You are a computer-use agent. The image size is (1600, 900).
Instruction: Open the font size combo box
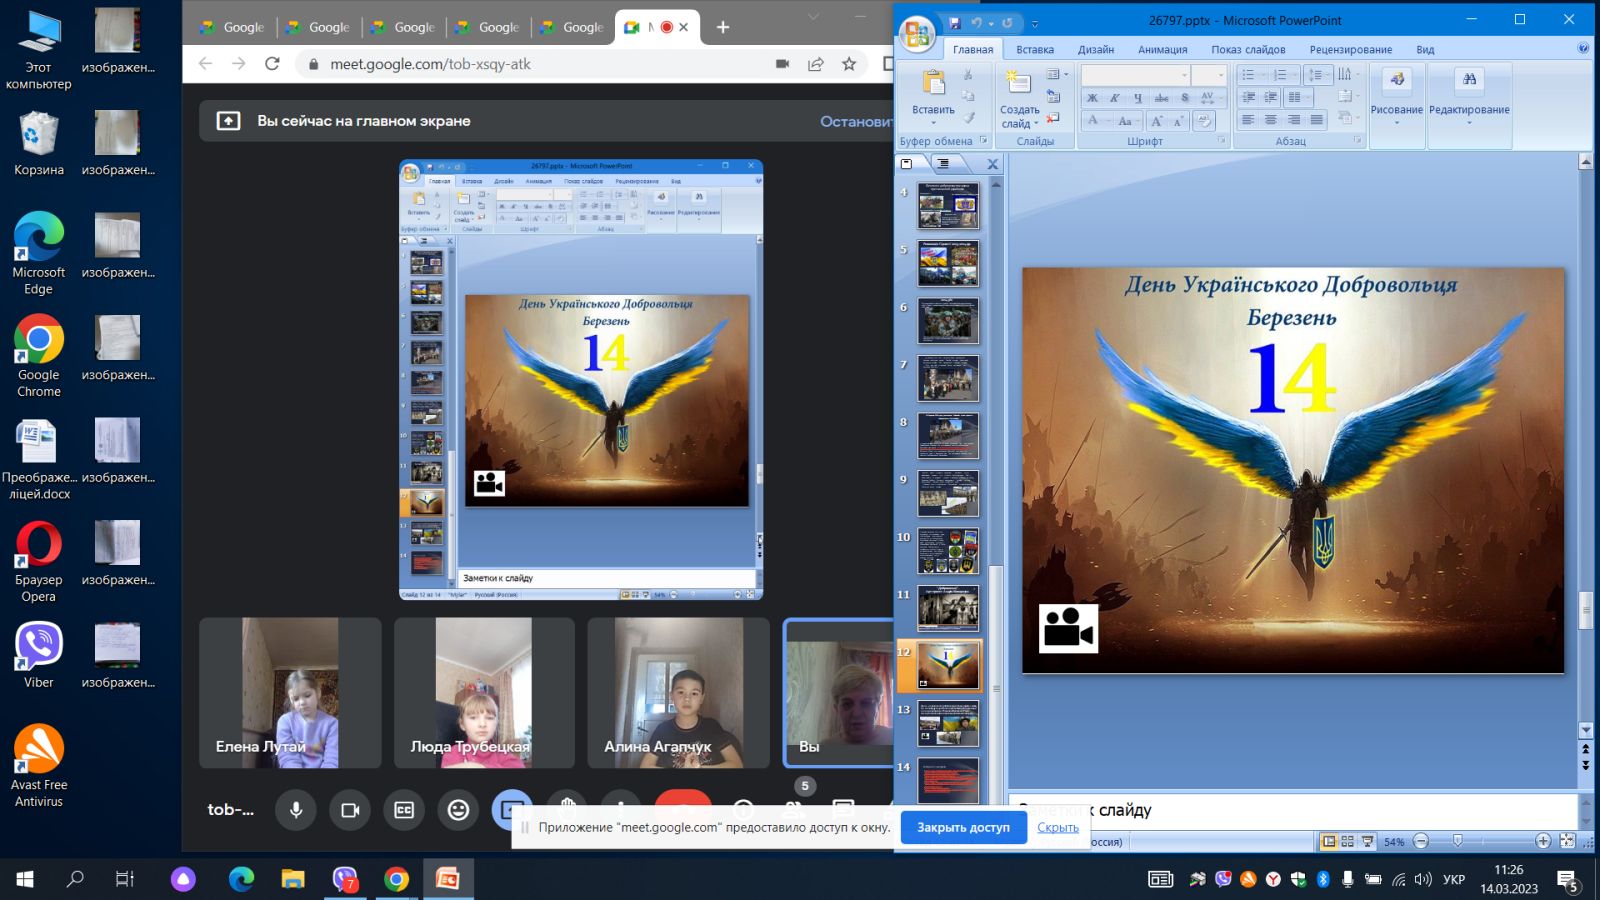(x=1208, y=75)
